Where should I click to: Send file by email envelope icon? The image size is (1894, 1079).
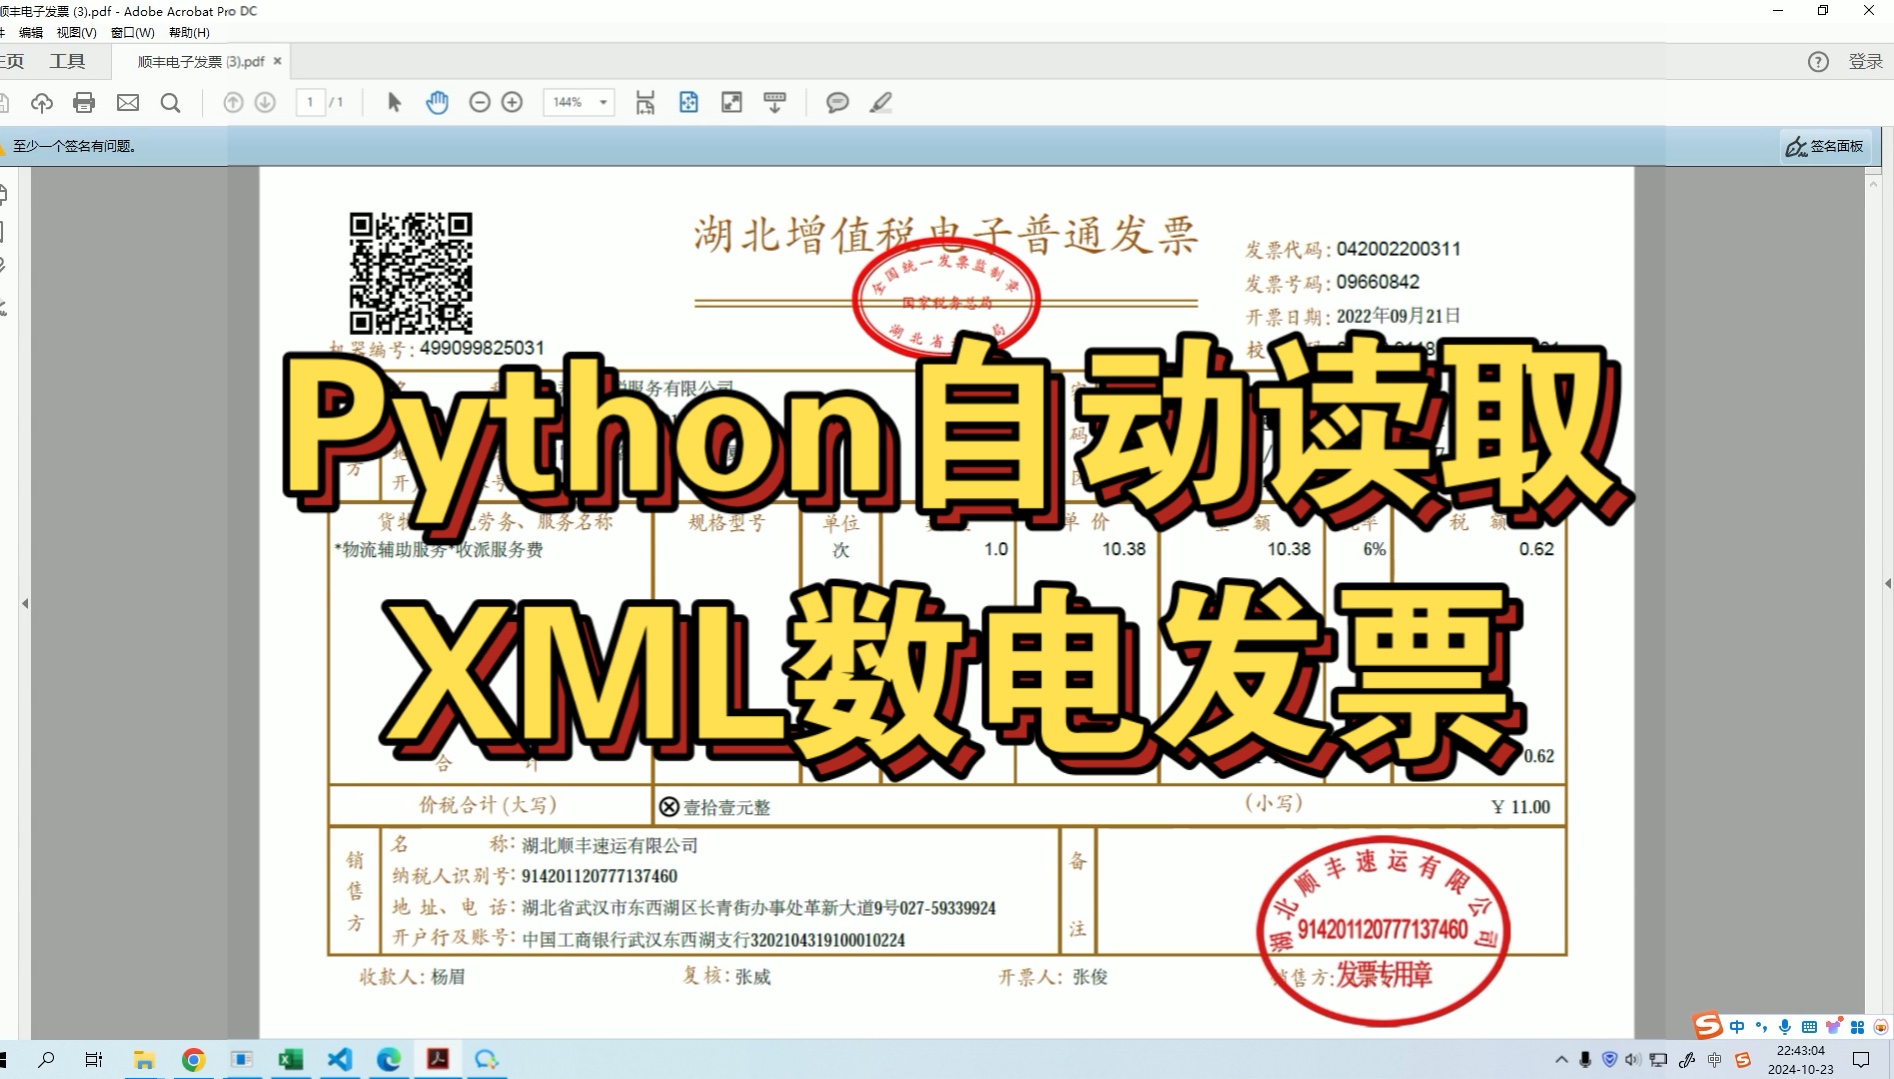128,103
